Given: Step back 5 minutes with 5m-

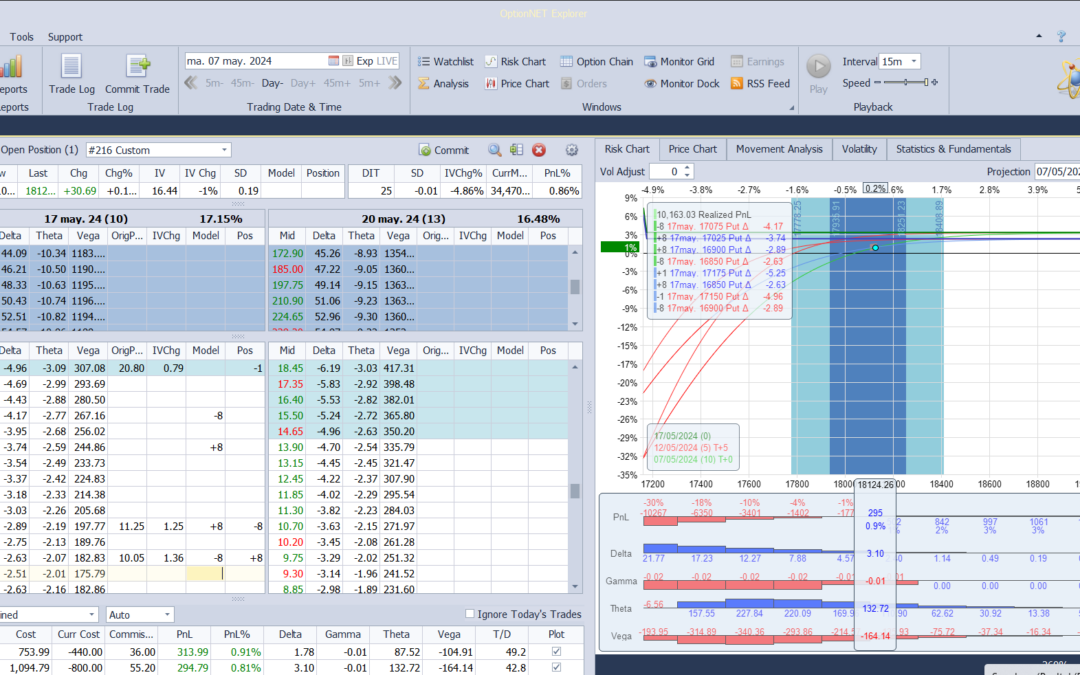Looking at the screenshot, I should (x=214, y=83).
